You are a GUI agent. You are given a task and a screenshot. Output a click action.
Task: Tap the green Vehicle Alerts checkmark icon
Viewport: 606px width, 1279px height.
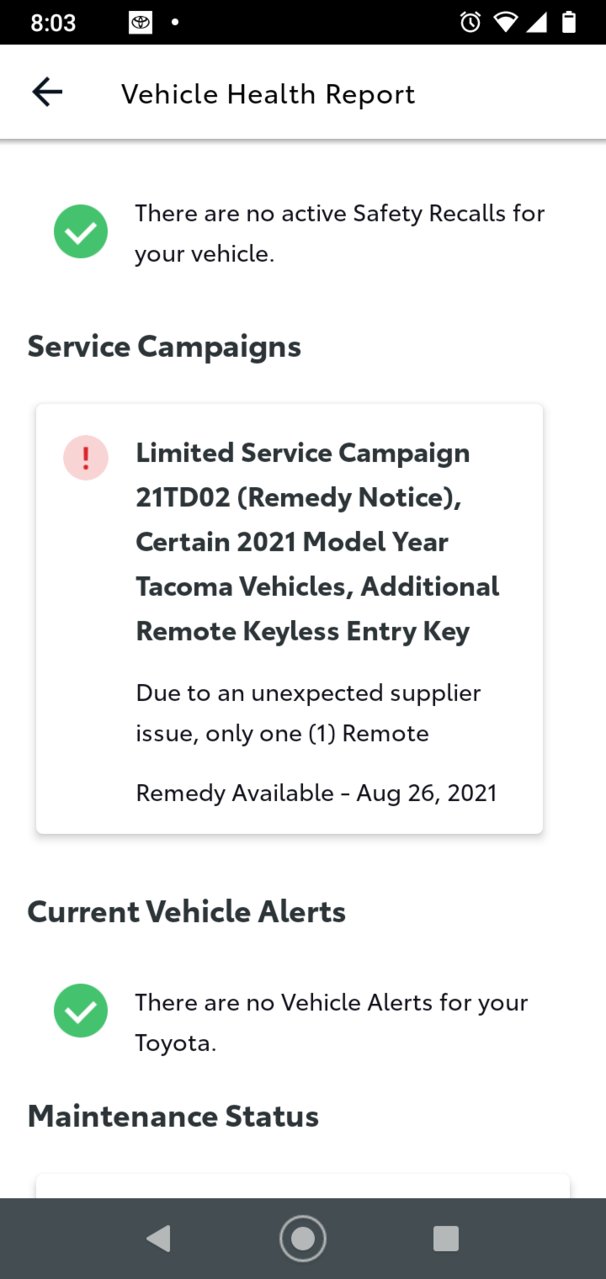click(81, 1010)
